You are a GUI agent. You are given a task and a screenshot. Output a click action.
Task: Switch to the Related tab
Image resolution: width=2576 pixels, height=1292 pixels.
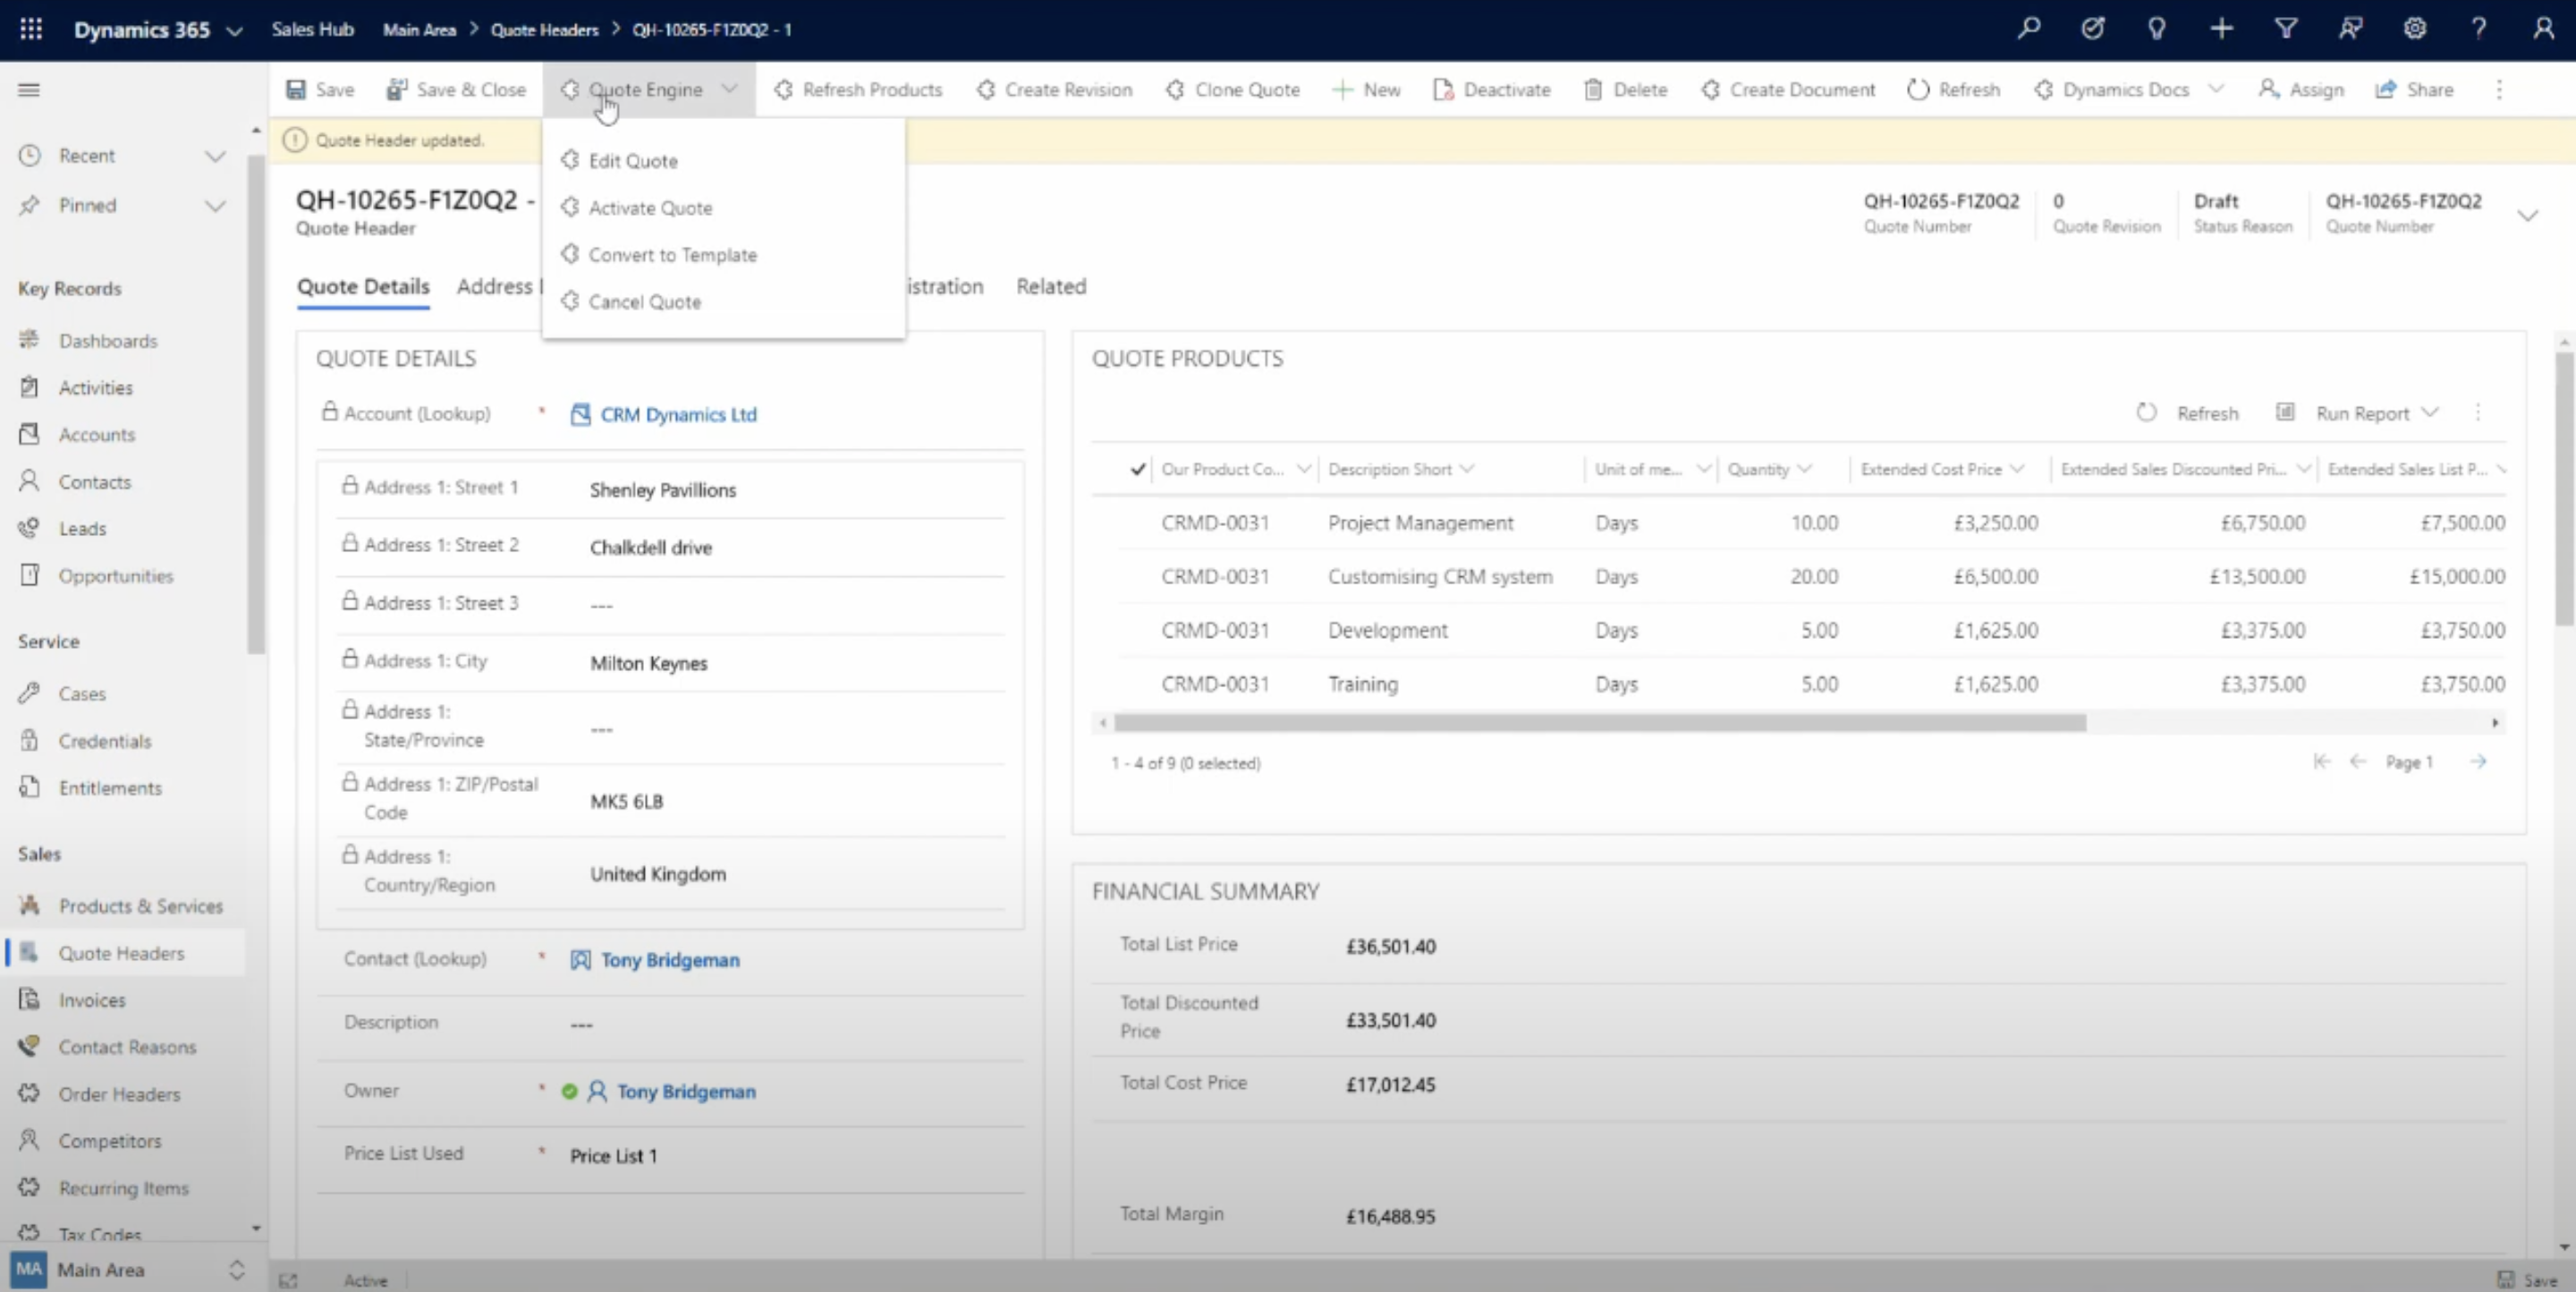(x=1050, y=287)
